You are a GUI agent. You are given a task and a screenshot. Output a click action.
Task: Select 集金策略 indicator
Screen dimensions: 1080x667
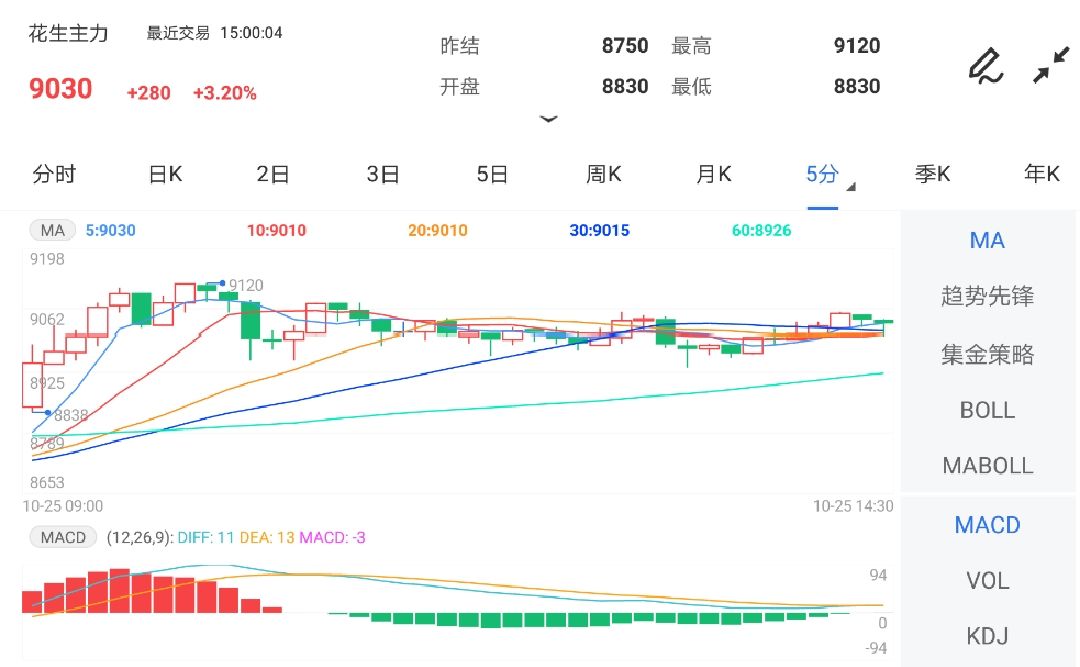pos(987,355)
